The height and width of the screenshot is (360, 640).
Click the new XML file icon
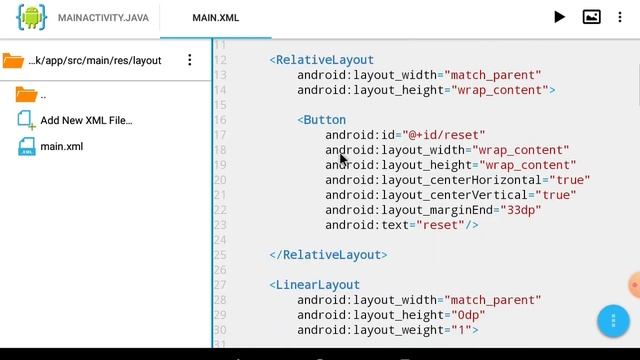coord(26,120)
